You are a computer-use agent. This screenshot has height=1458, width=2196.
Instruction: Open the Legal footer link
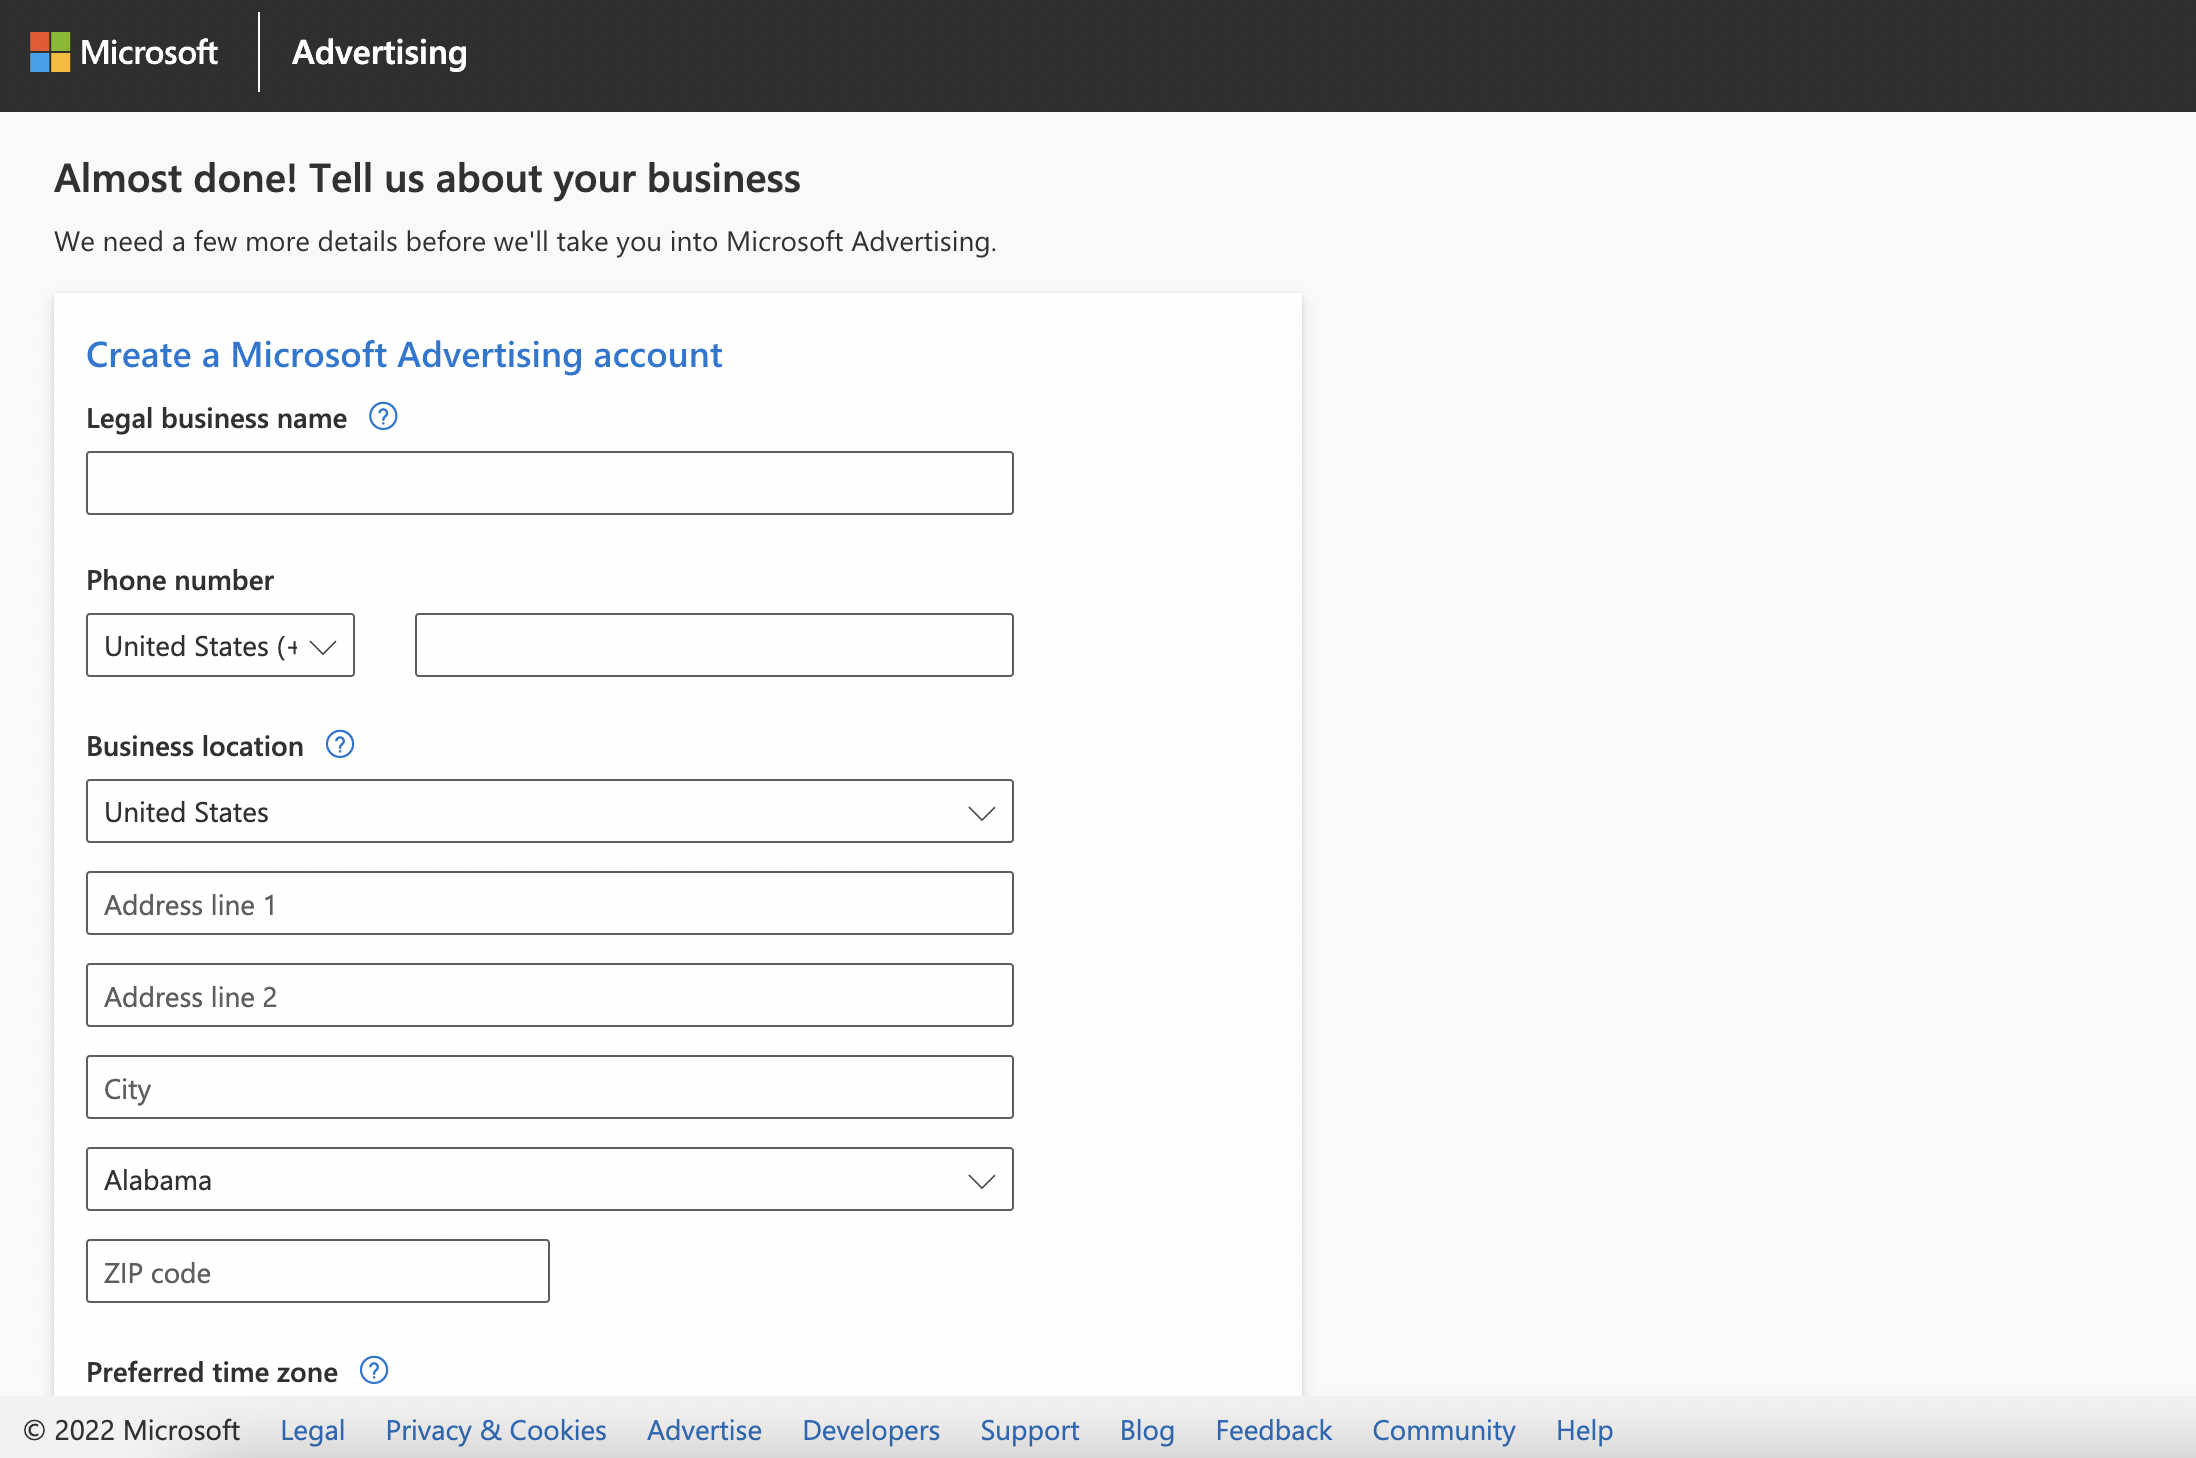pos(312,1430)
